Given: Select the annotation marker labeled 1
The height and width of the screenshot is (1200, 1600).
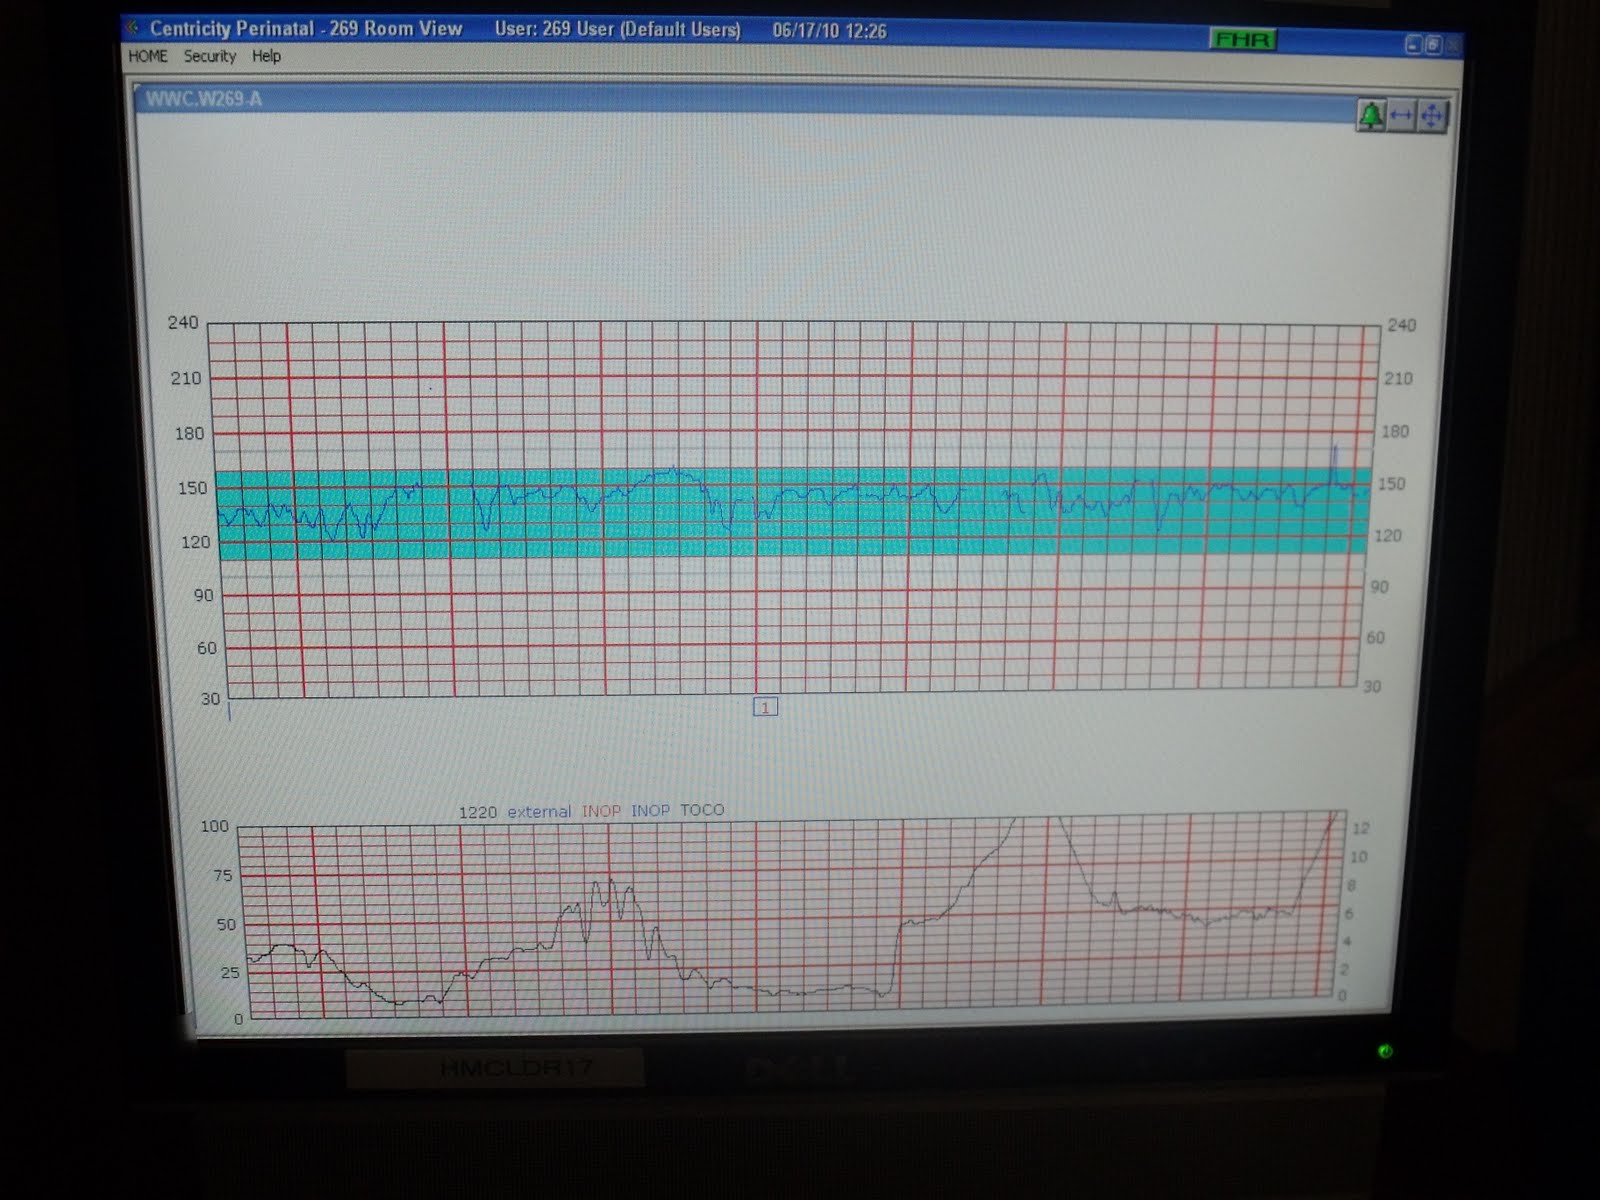Looking at the screenshot, I should [765, 707].
